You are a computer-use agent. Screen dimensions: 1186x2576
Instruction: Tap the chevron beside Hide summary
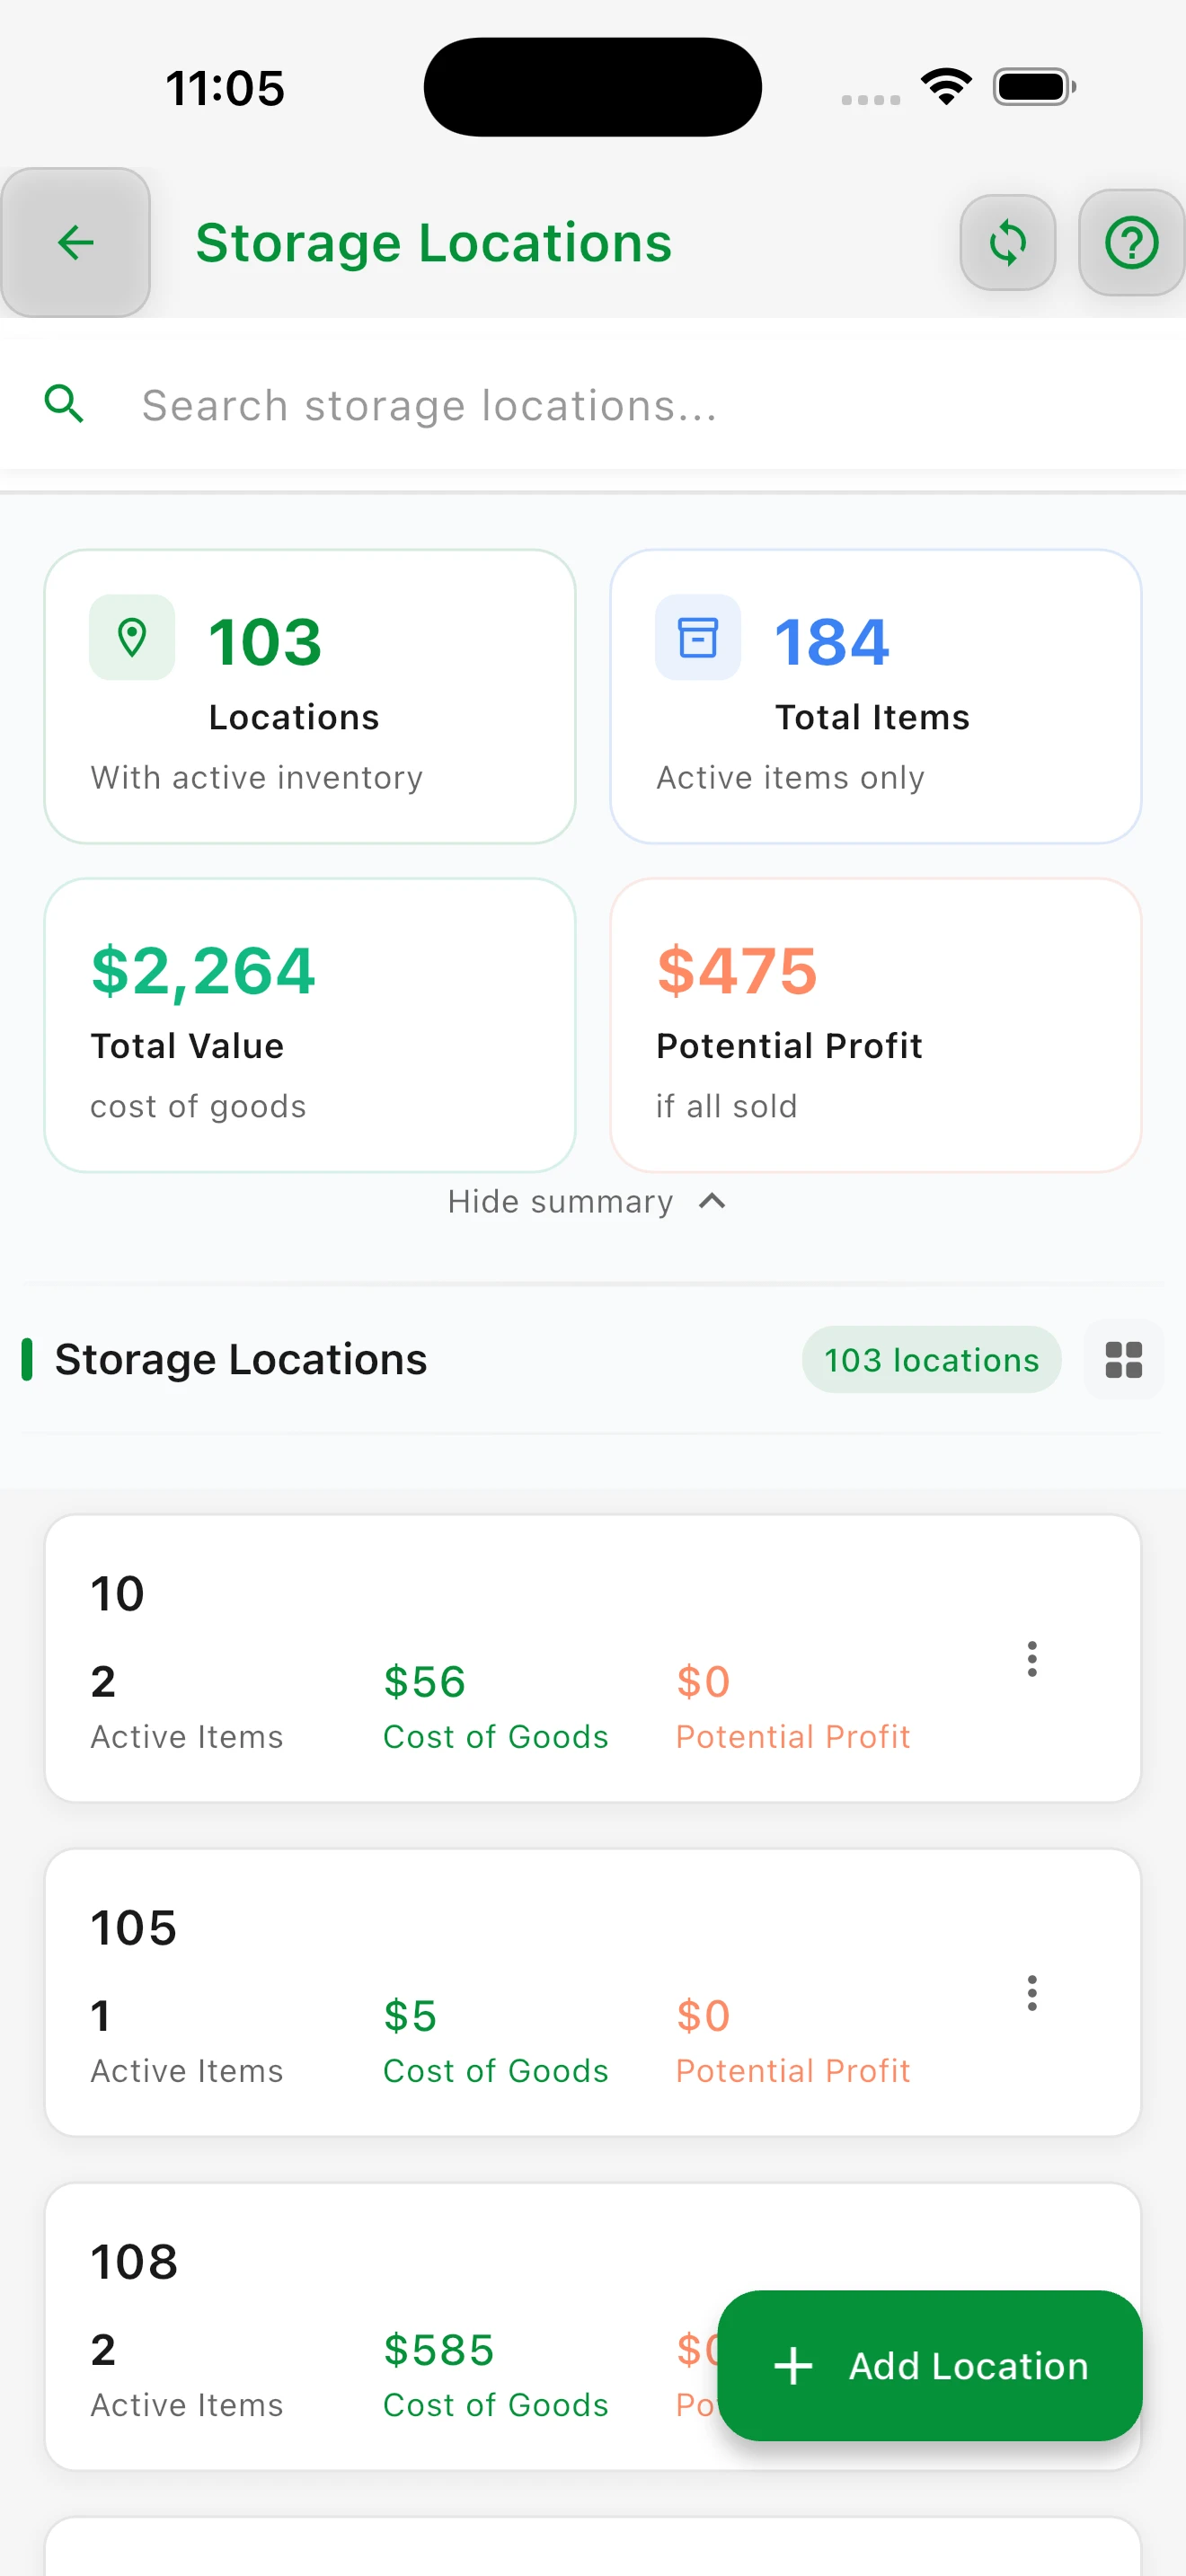click(711, 1201)
